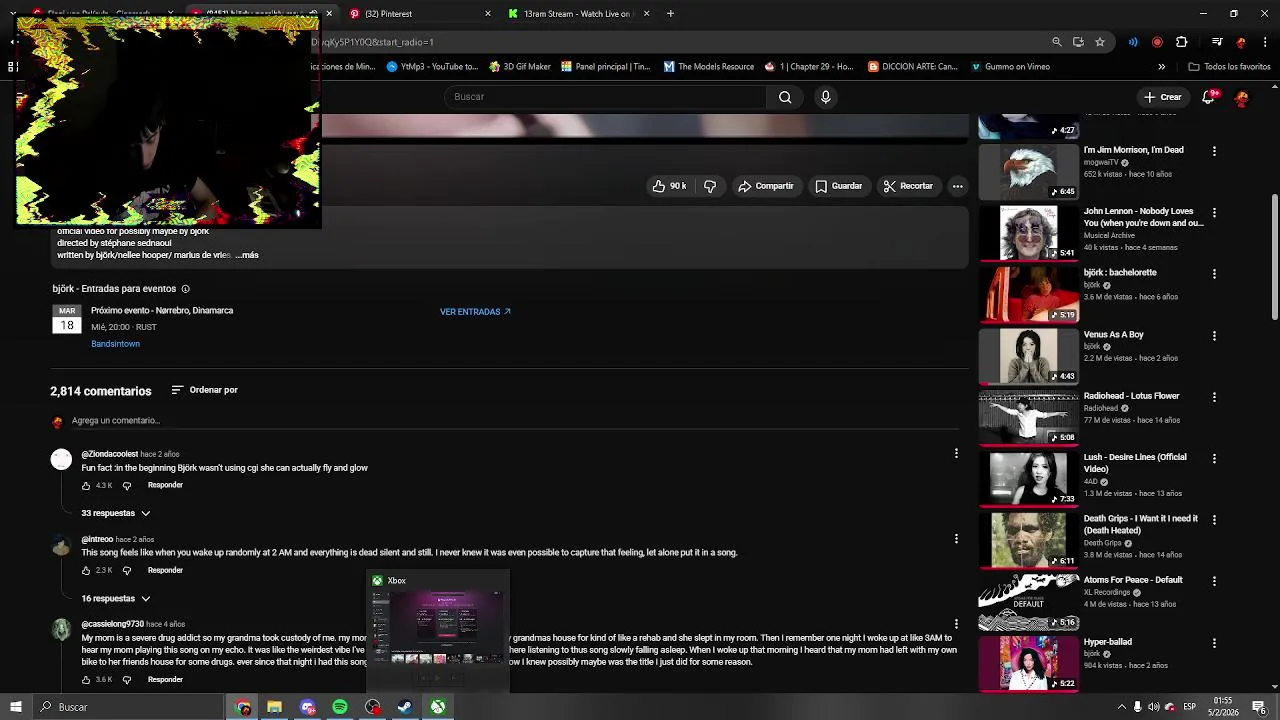Click the YouTube Buscar search box
Image resolution: width=1280 pixels, height=720 pixels.
pos(605,97)
